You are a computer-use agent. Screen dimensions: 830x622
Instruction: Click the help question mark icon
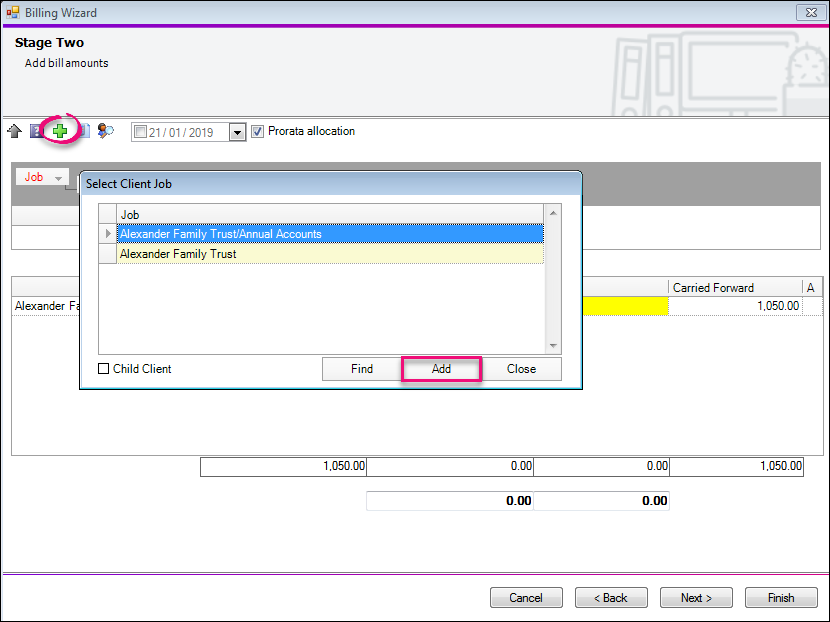36,131
